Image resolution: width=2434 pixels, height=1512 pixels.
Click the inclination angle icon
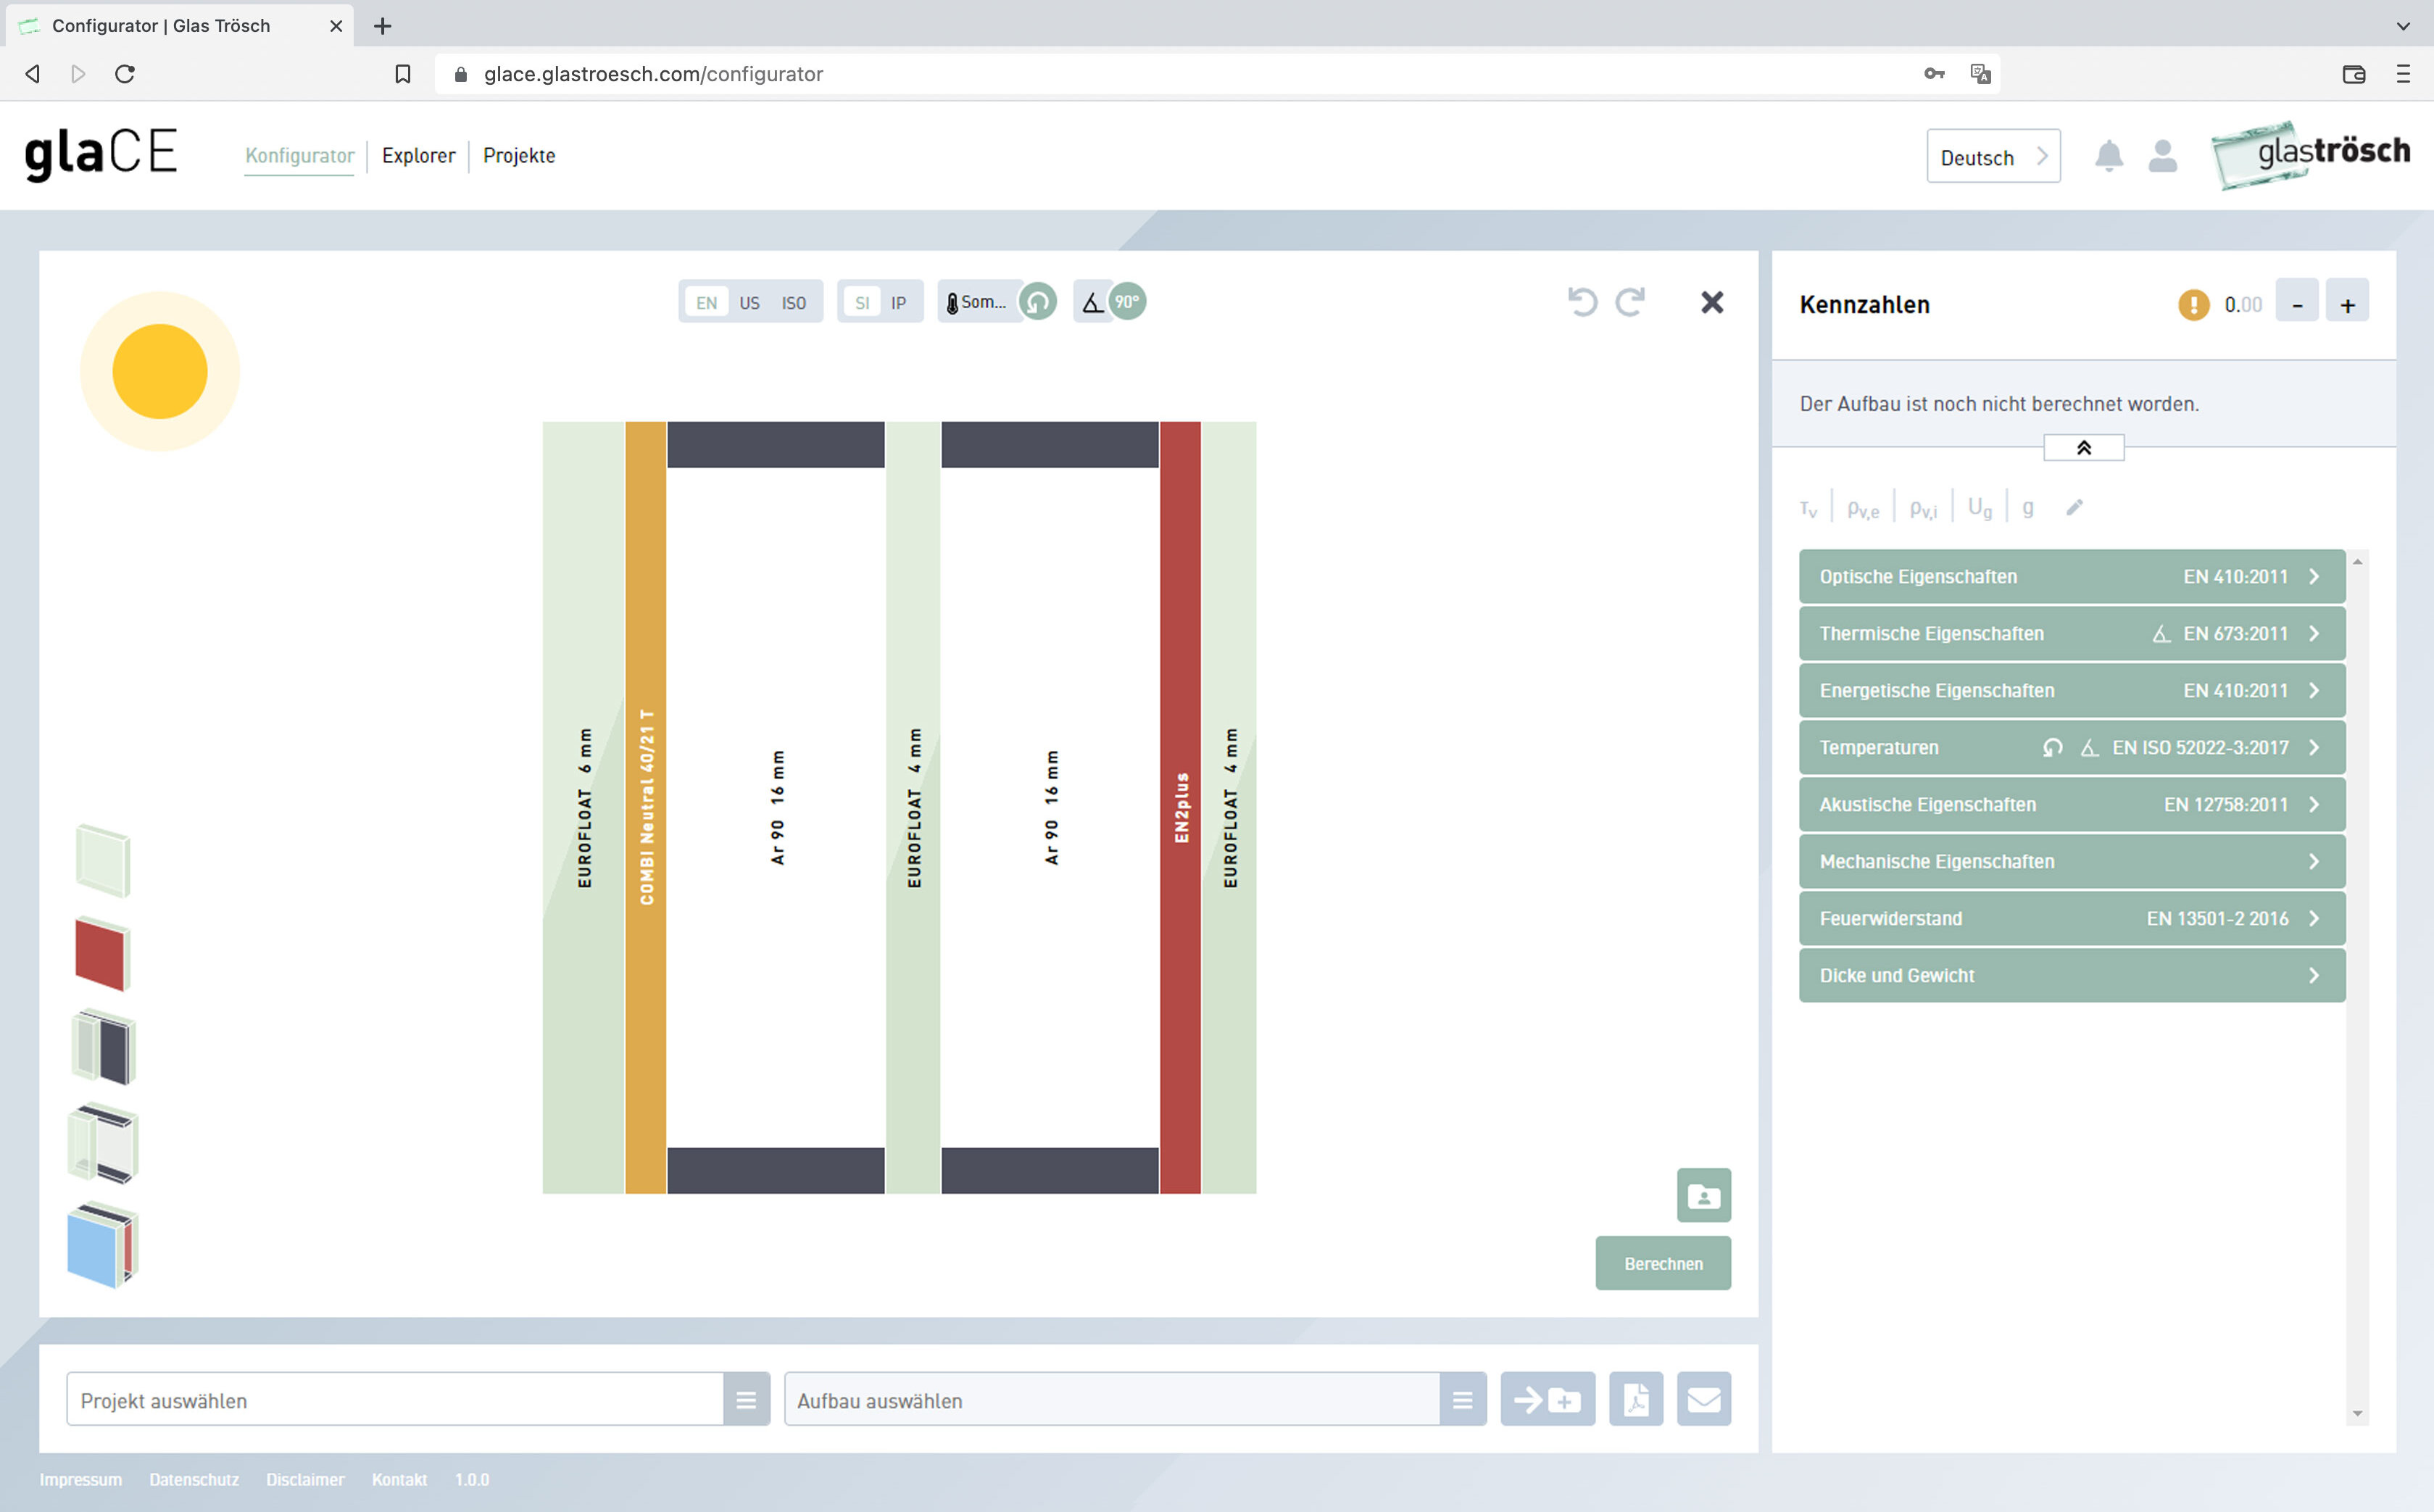tap(1092, 302)
